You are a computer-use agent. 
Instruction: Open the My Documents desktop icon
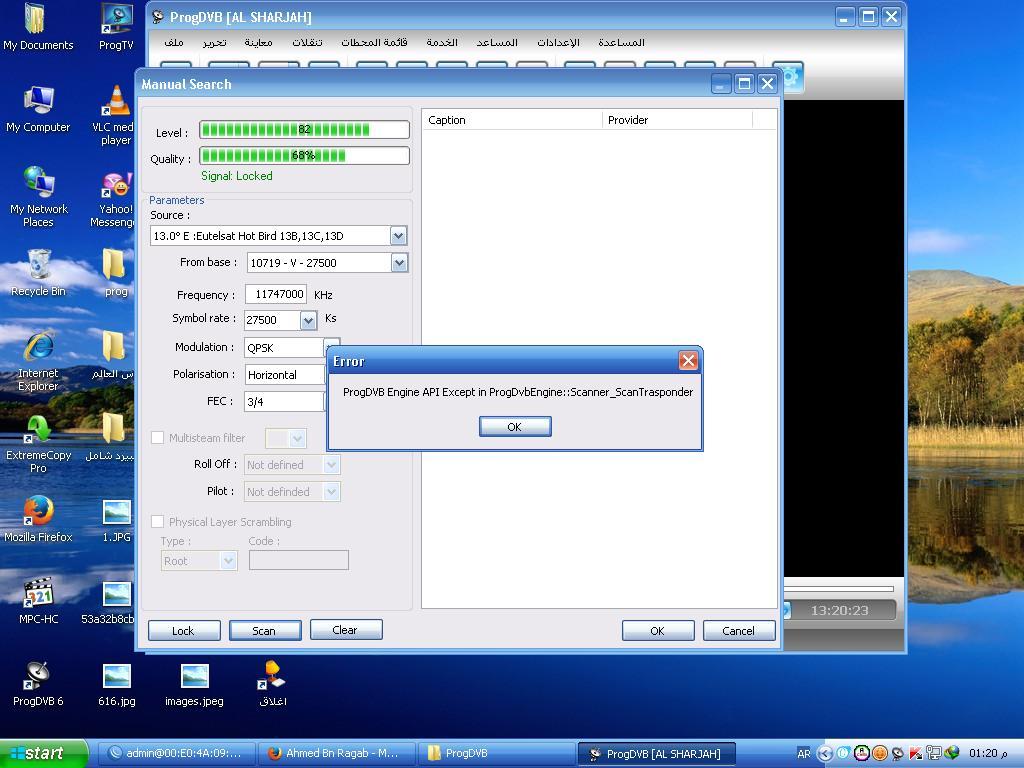pos(38,27)
